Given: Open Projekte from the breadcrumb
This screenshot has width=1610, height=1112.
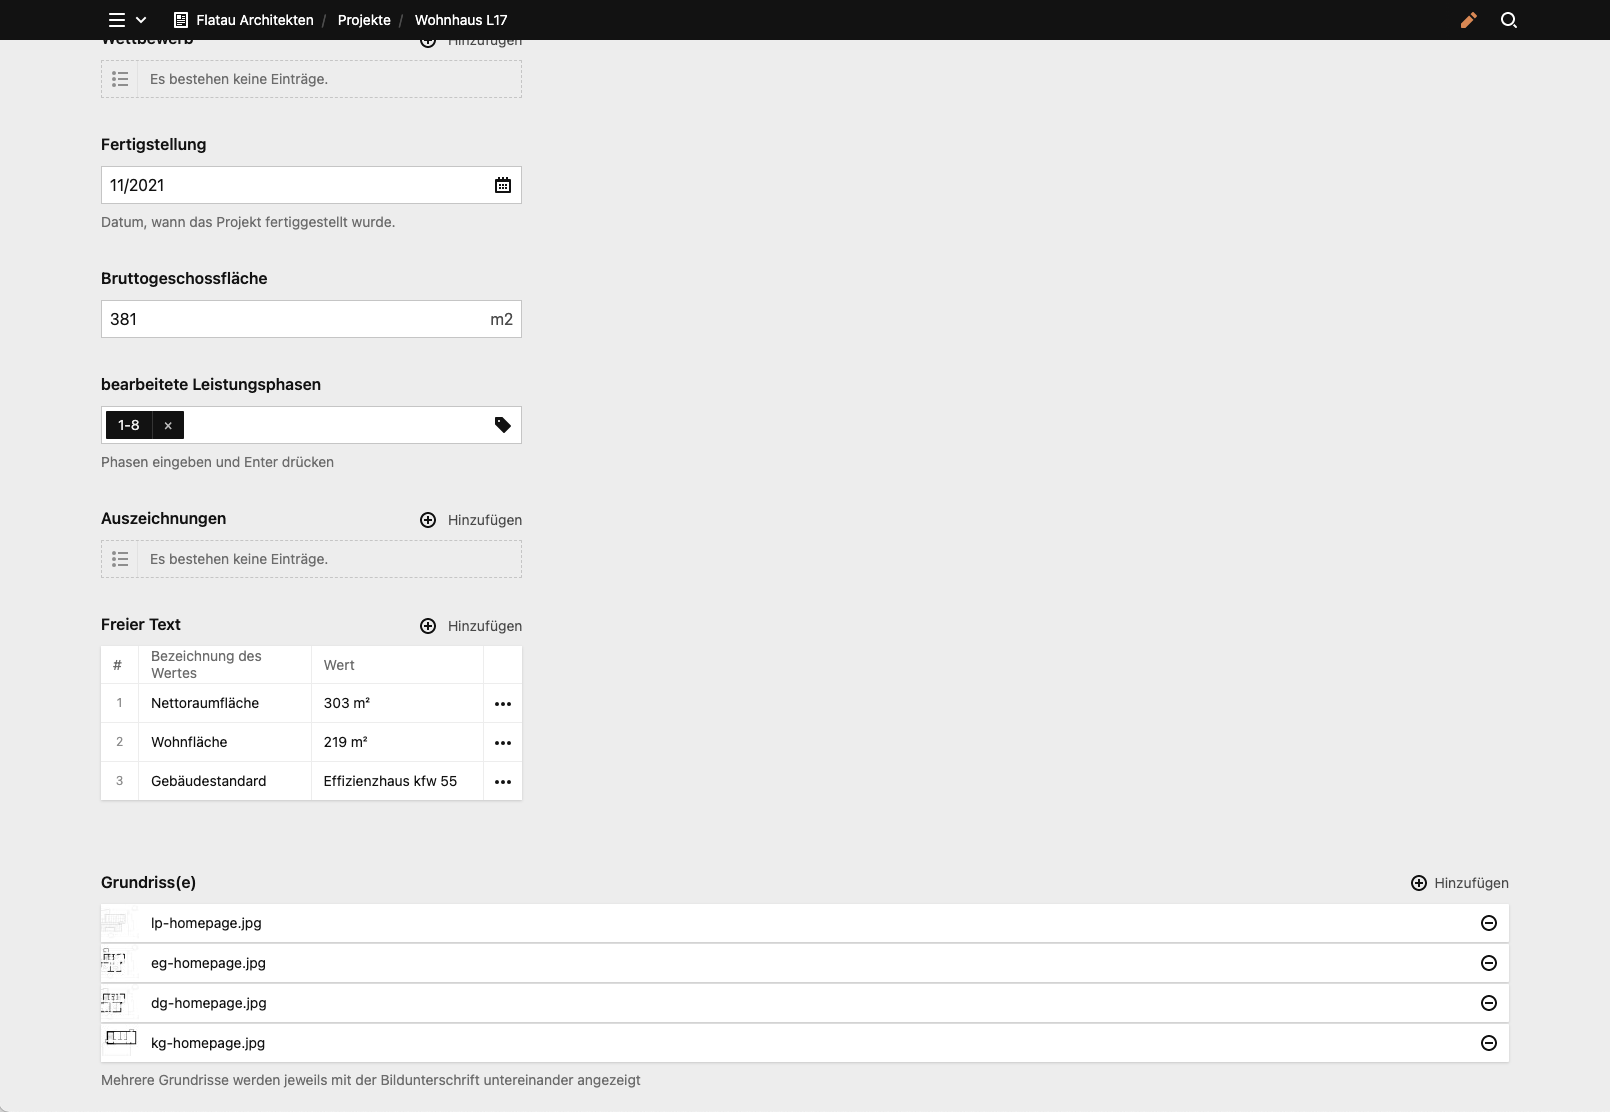Looking at the screenshot, I should pos(364,20).
